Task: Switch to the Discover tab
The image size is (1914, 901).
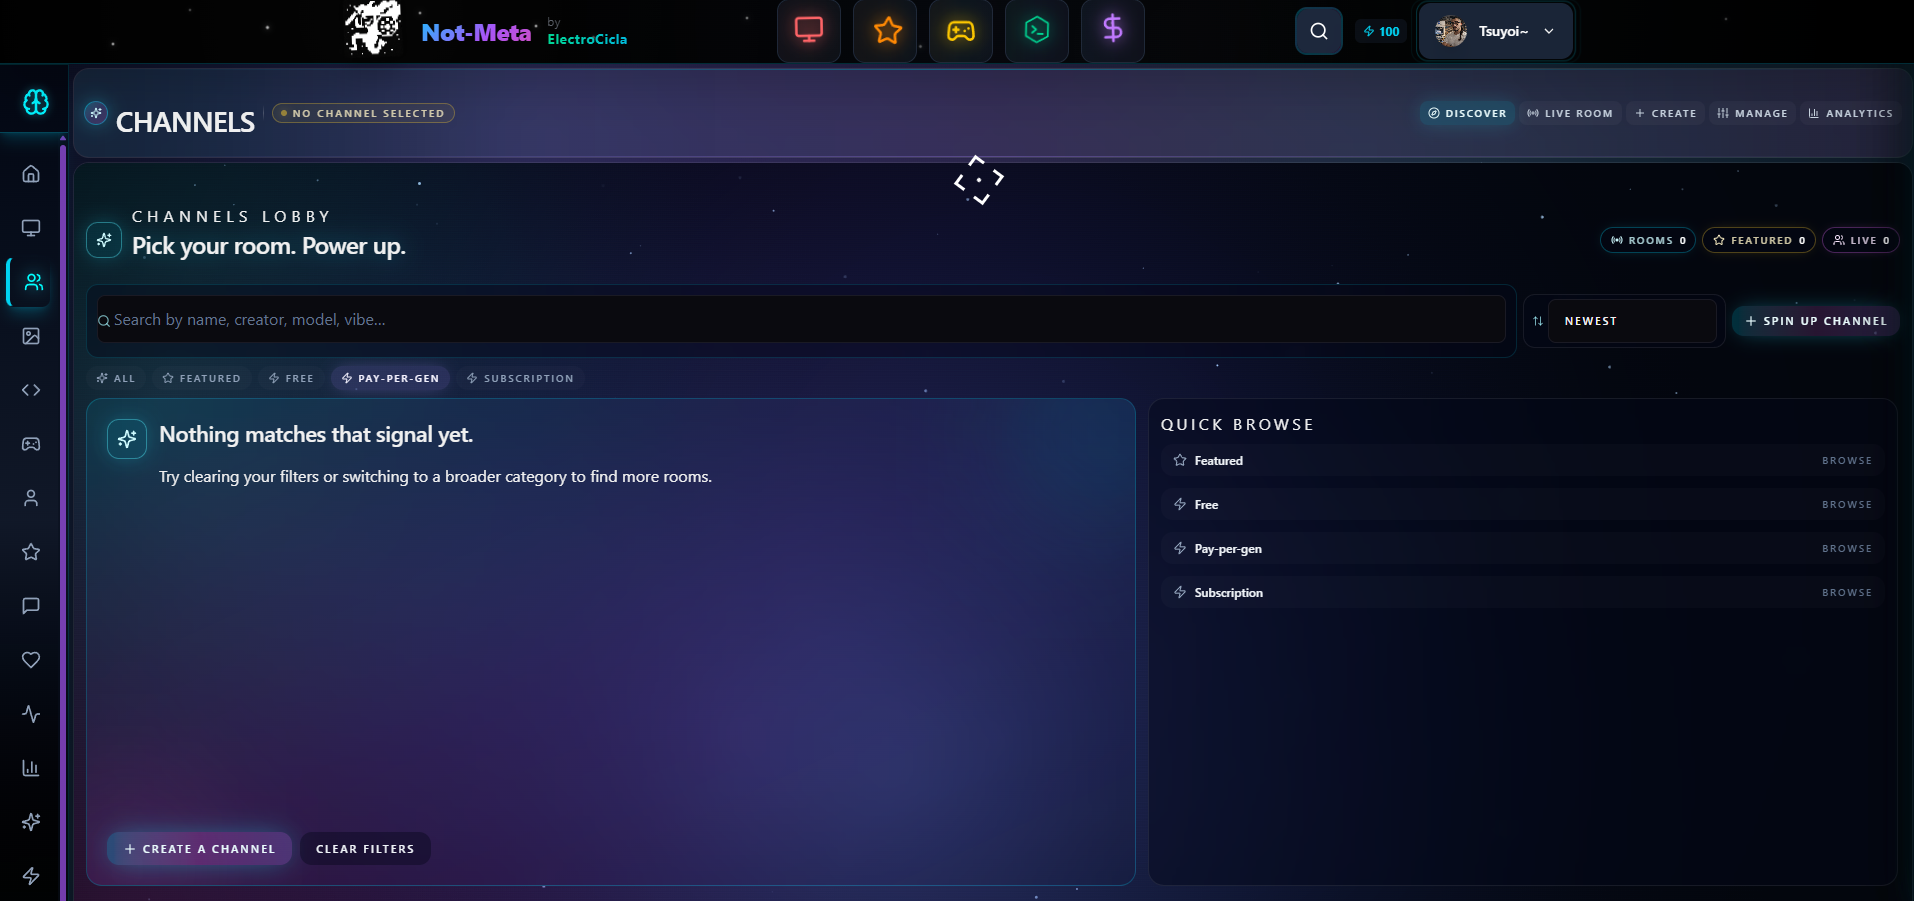Action: [x=1467, y=113]
